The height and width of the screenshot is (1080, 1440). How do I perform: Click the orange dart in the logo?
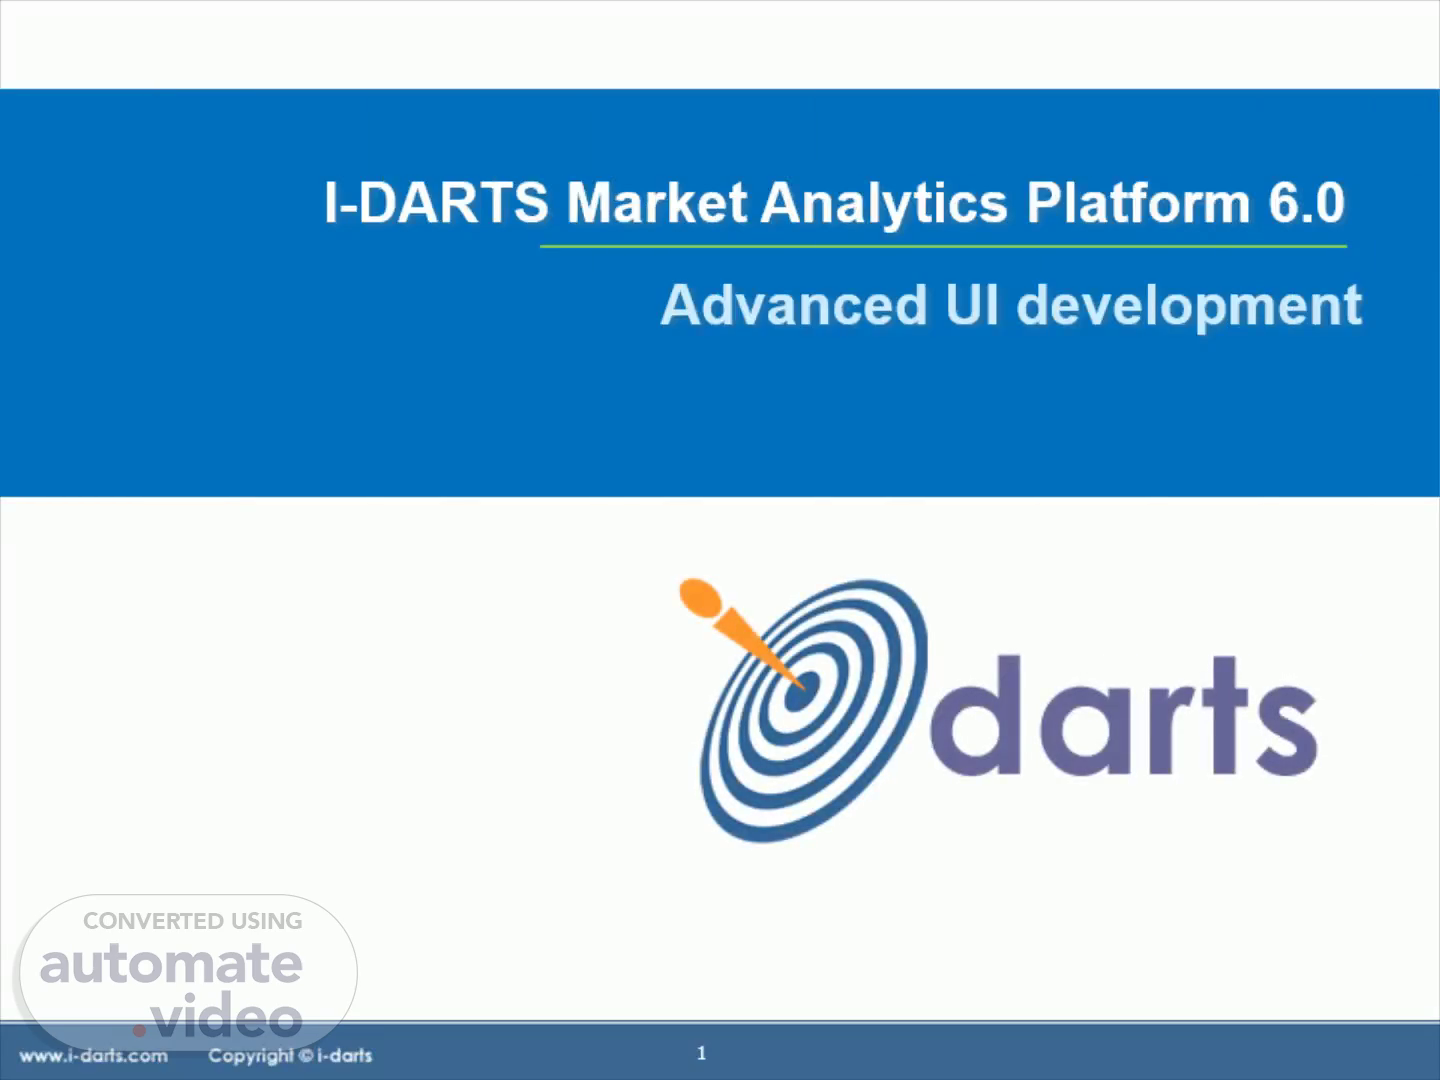pyautogui.click(x=738, y=630)
